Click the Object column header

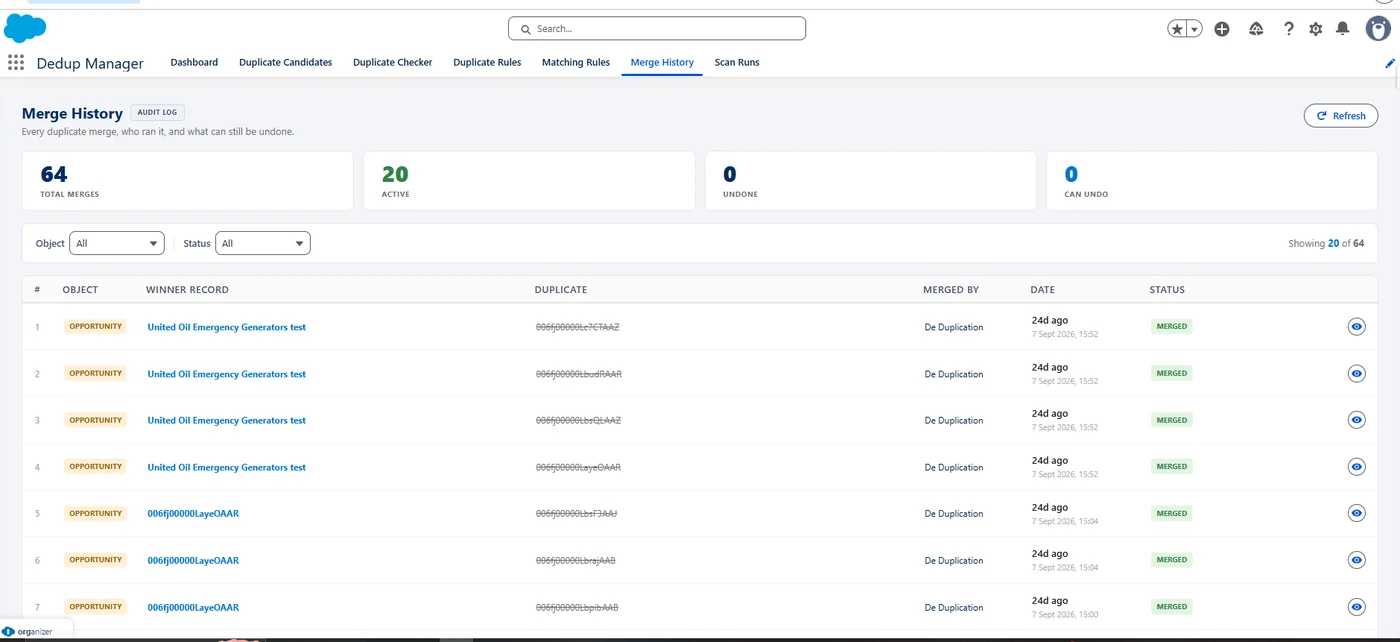click(80, 290)
